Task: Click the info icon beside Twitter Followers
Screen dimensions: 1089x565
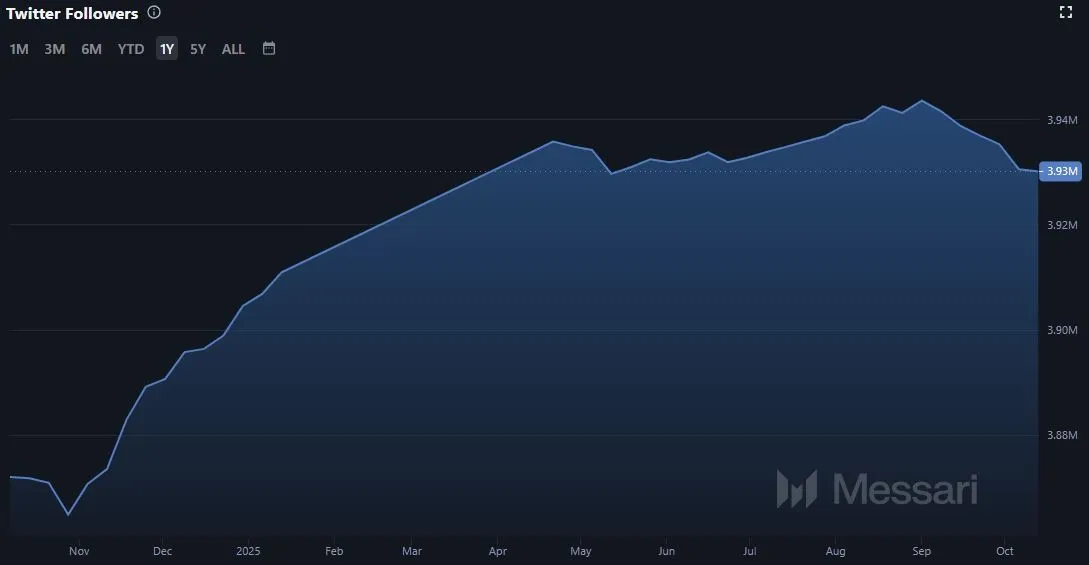Action: tap(153, 13)
